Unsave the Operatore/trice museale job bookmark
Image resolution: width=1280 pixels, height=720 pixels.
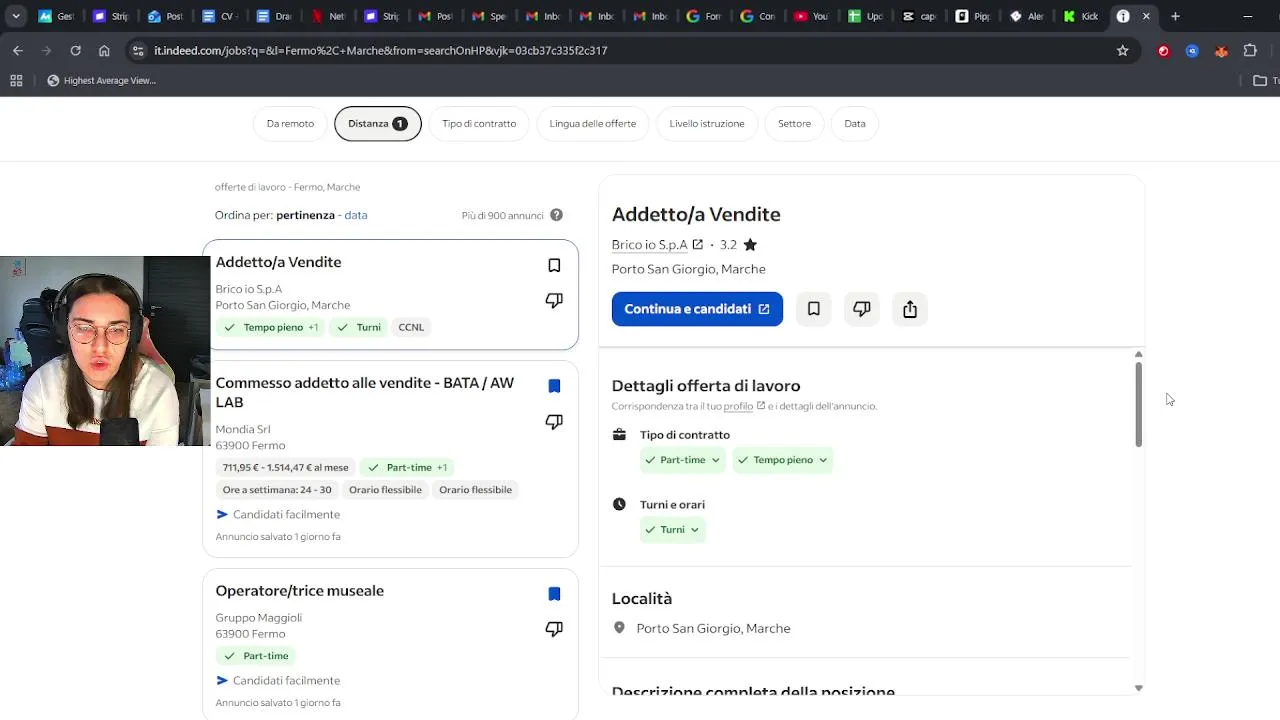pos(554,594)
